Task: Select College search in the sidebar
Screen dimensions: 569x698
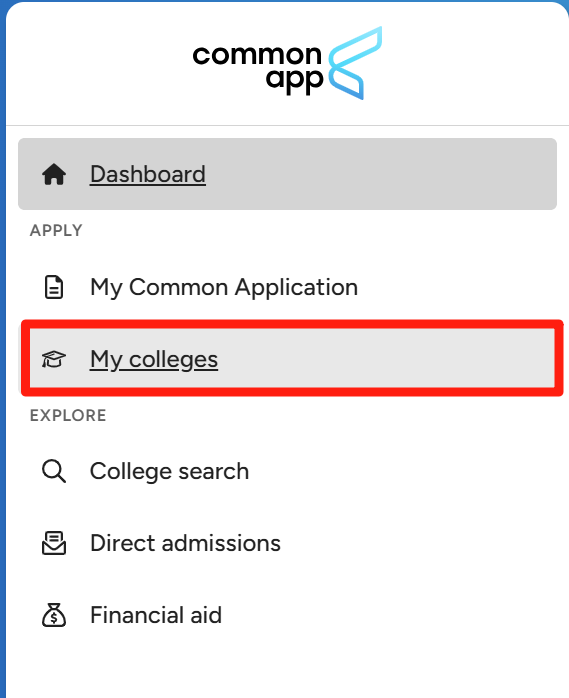Action: click(x=169, y=471)
